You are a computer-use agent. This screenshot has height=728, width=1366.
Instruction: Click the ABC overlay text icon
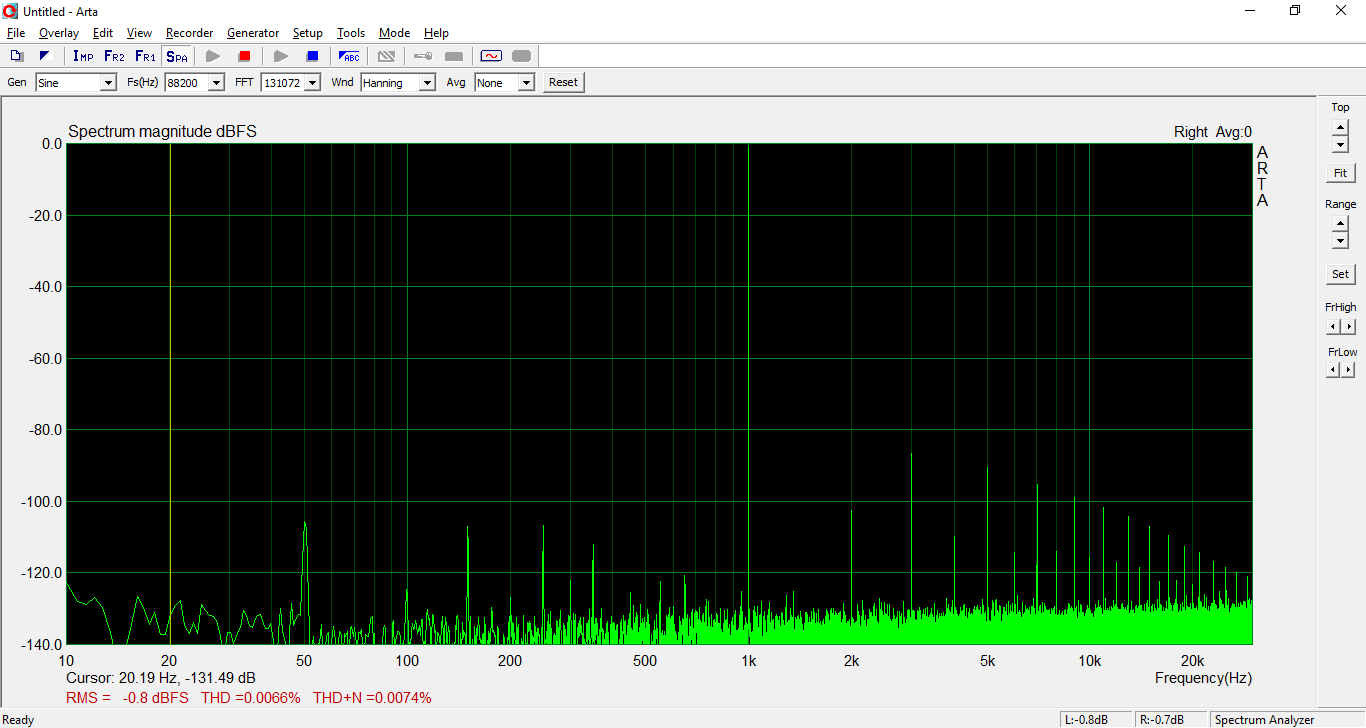pyautogui.click(x=349, y=56)
